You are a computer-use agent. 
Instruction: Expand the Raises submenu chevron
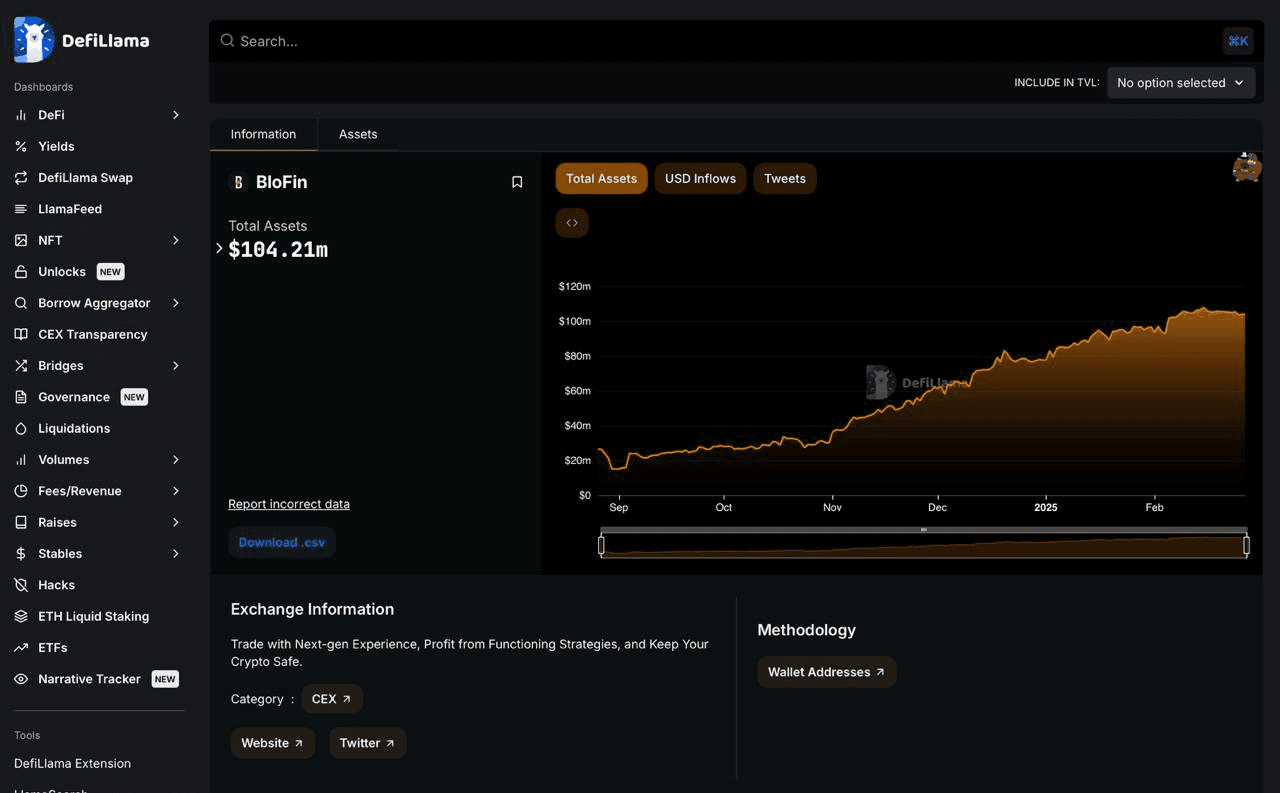coord(176,522)
